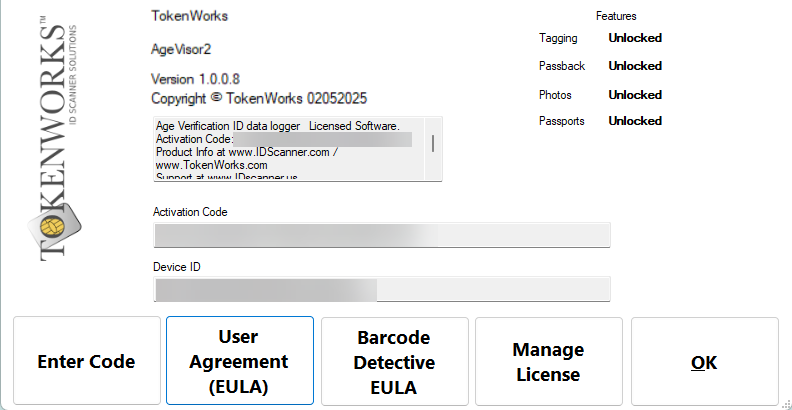792x410 pixels.
Task: Click the 'www.TokenWorks.com' line
Action: [212, 165]
